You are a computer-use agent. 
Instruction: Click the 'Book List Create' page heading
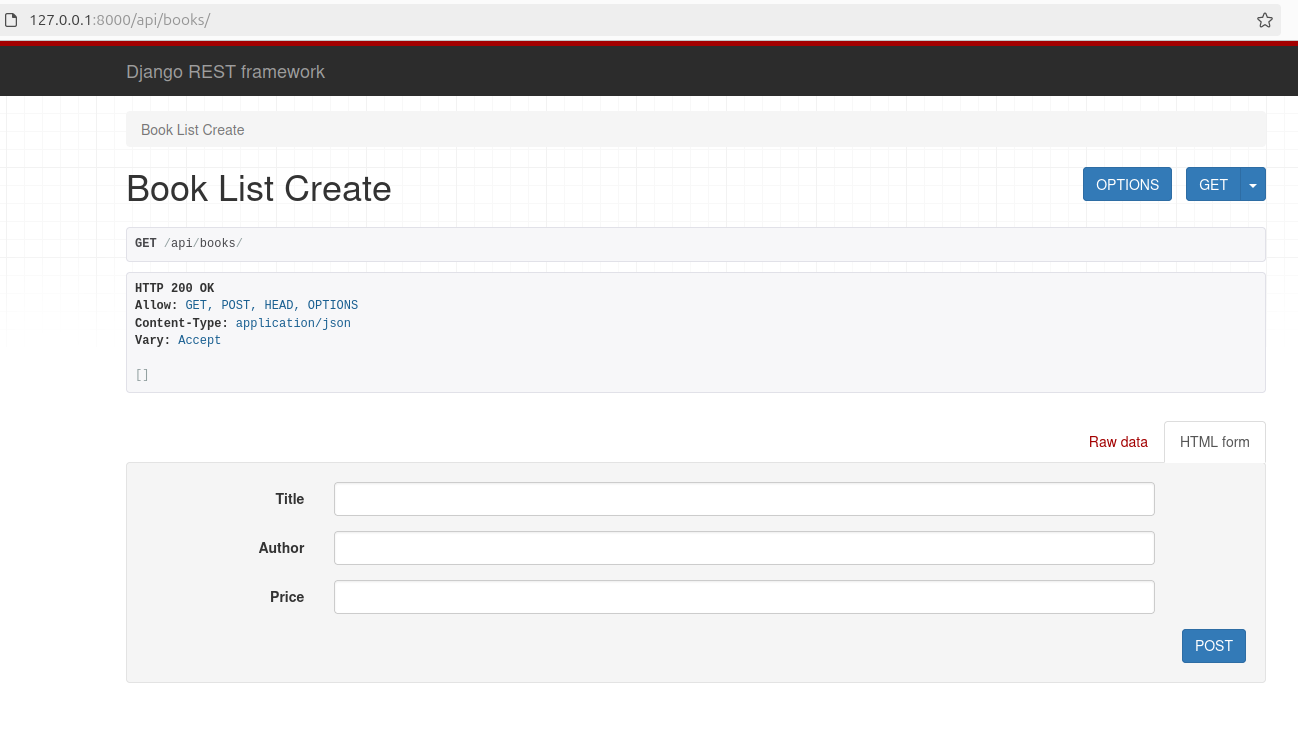tap(259, 188)
